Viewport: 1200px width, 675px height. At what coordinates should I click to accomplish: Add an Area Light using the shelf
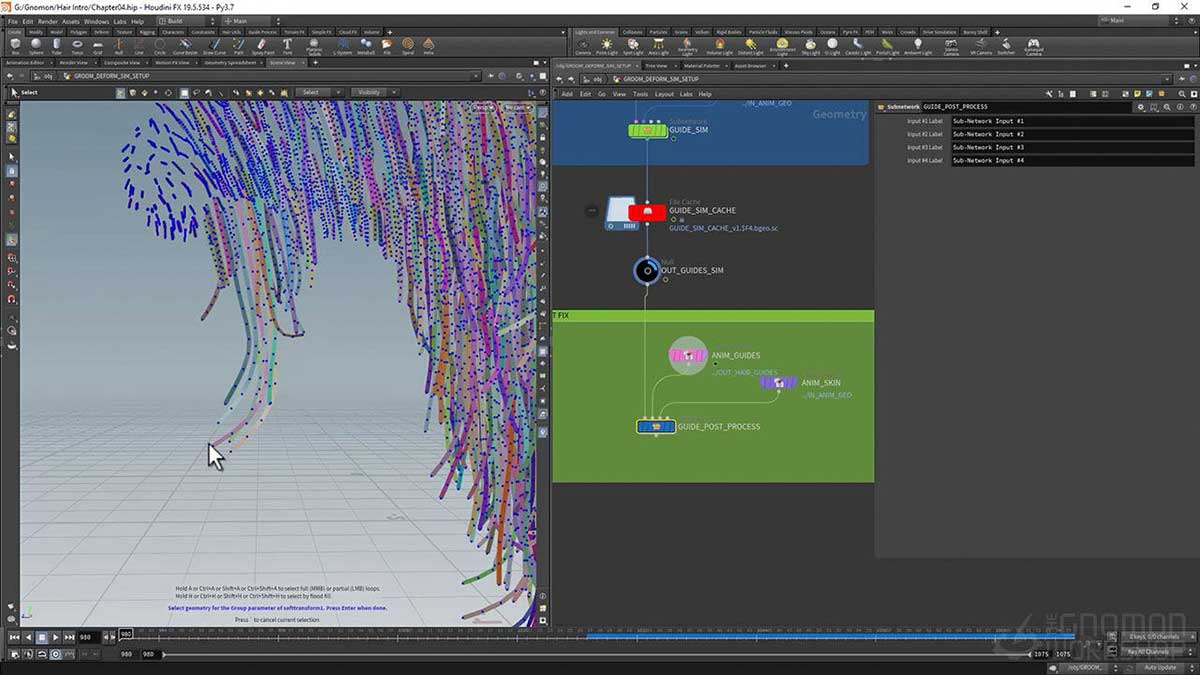coord(660,44)
